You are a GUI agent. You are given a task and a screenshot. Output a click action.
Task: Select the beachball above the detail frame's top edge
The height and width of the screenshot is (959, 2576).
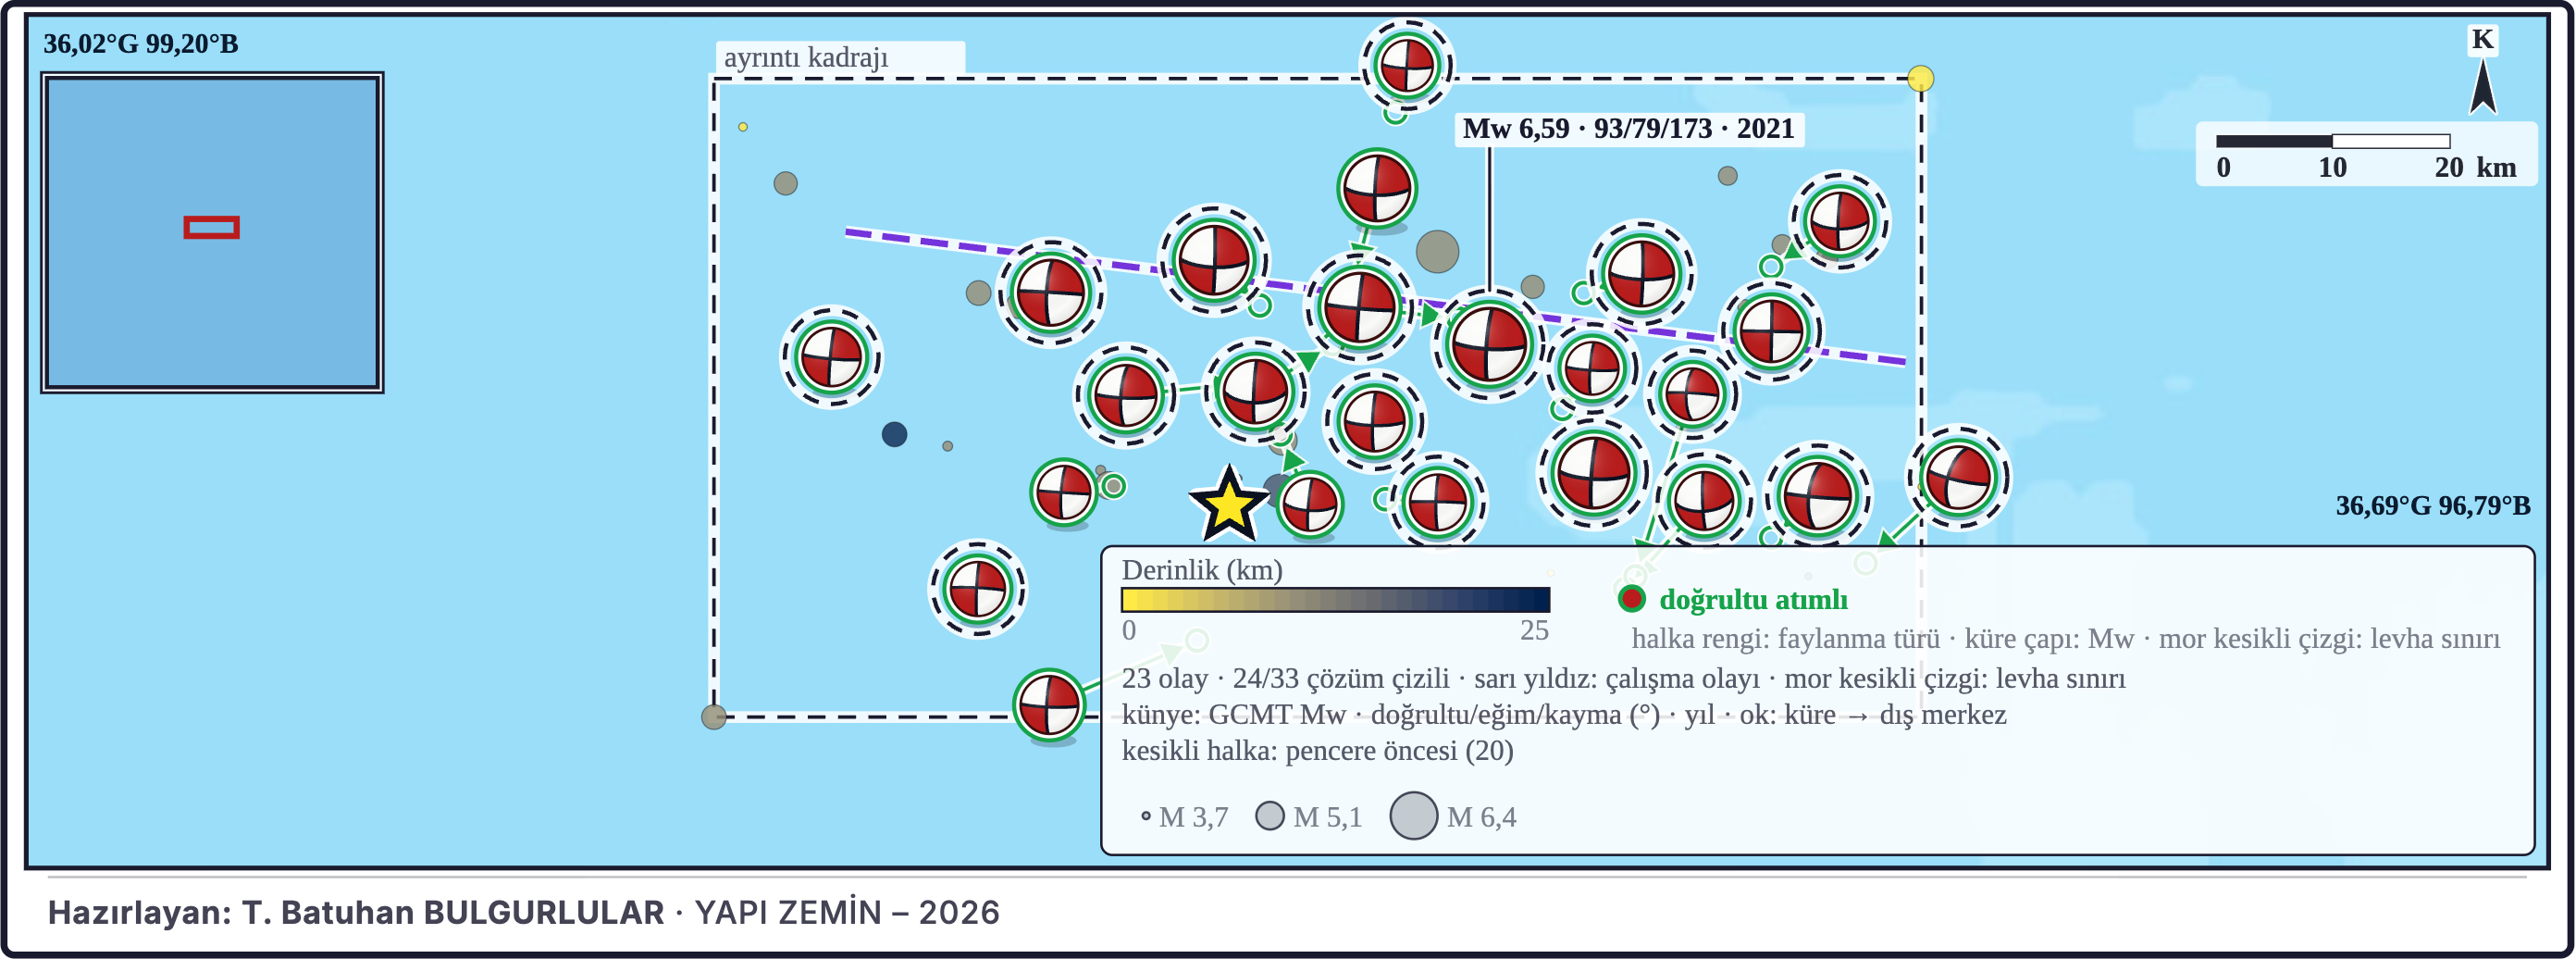coord(1406,66)
